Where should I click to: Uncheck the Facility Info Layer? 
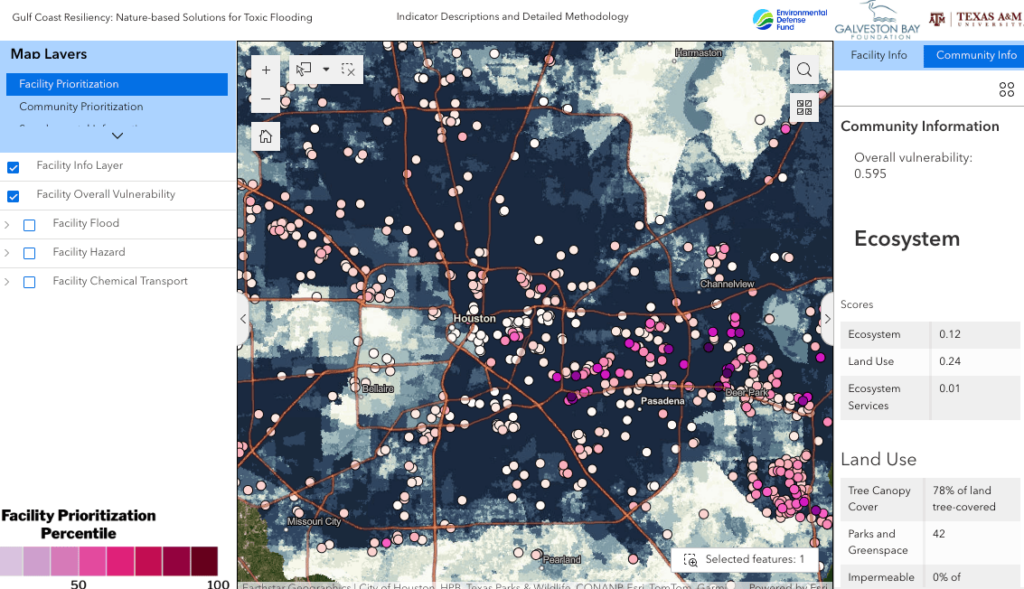(11, 167)
